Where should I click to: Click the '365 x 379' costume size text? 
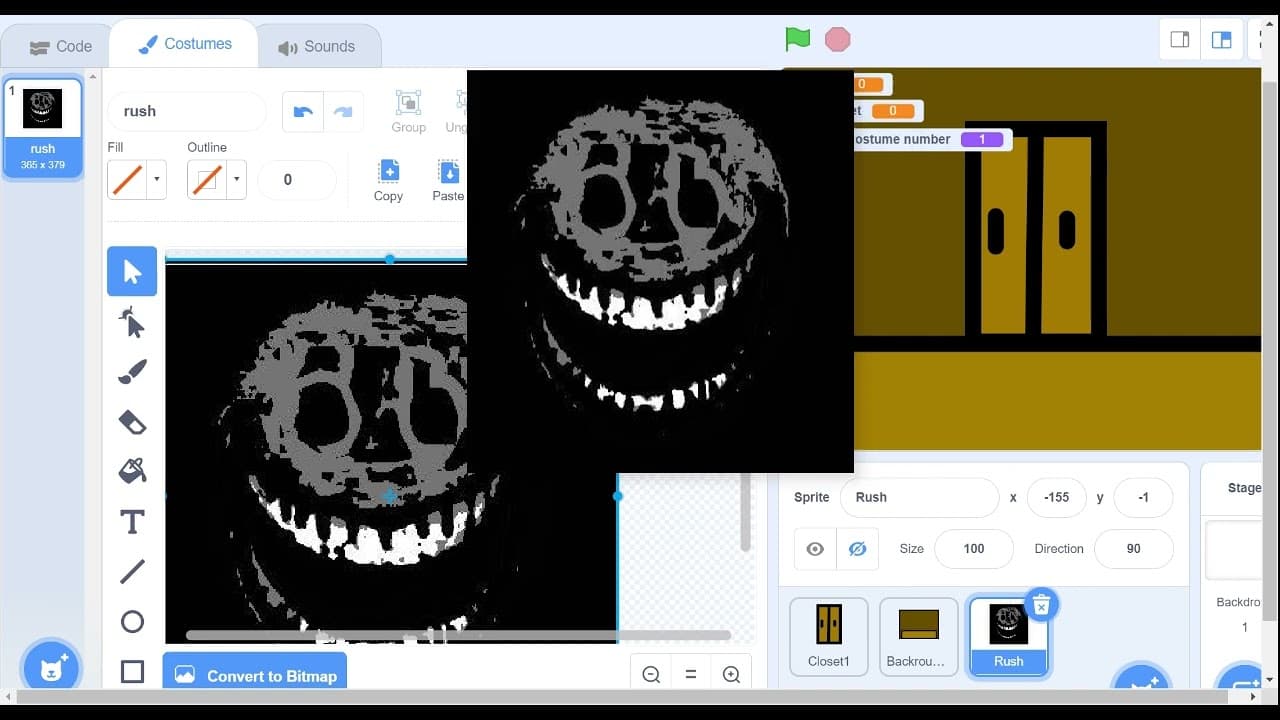43,165
